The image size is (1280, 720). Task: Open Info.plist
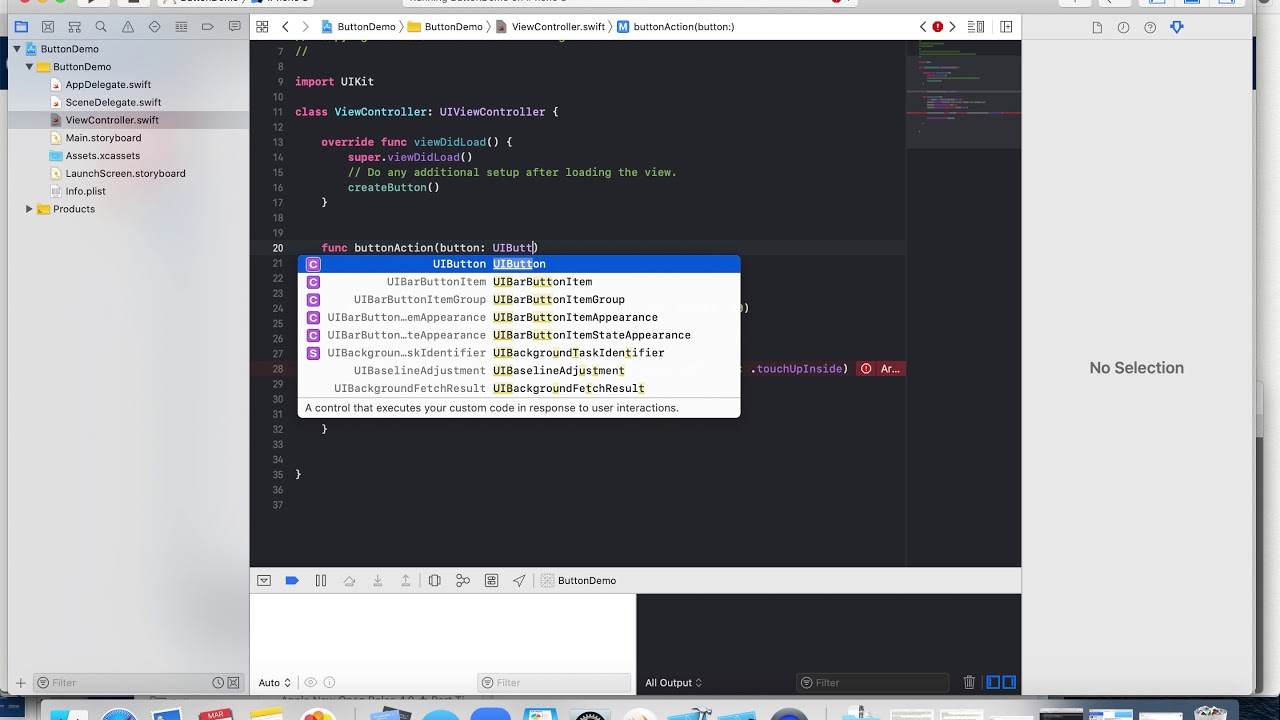(85, 191)
